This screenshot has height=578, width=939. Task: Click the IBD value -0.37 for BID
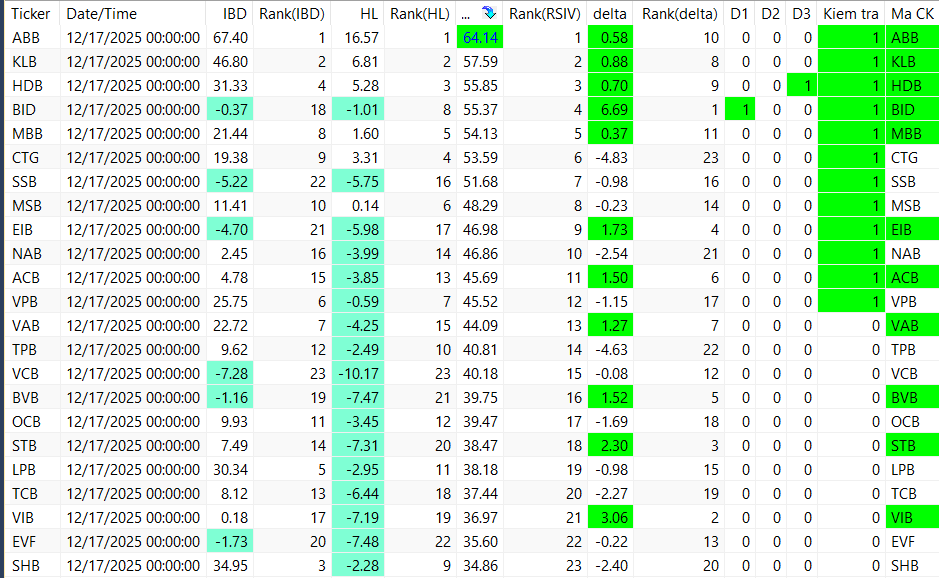pos(230,110)
